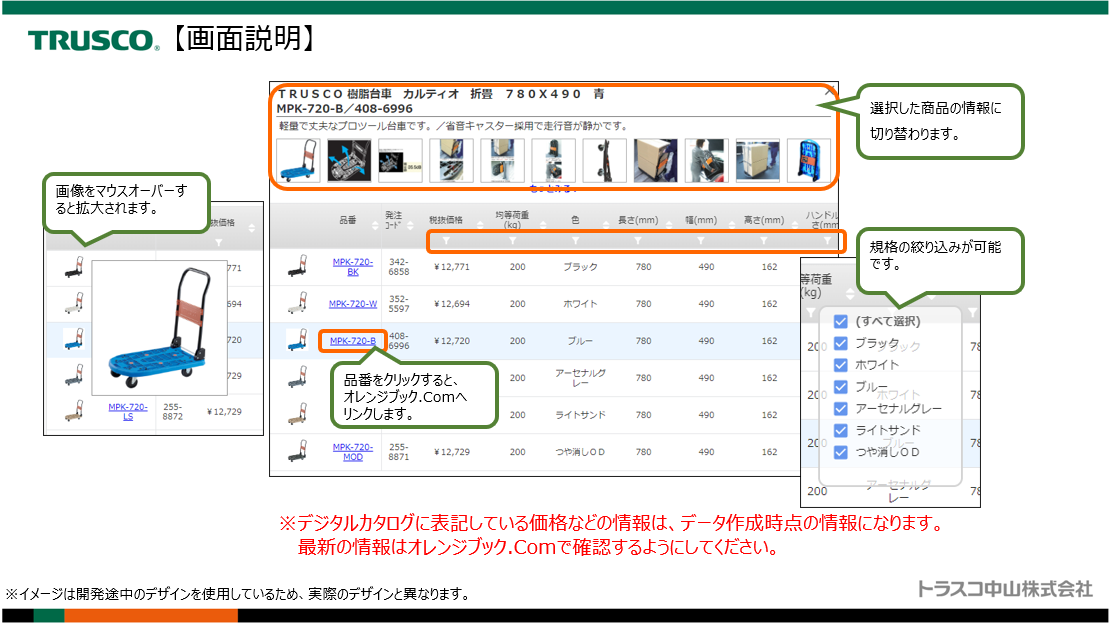
Task: Select the first blue cart gallery thumbnail
Action: pos(298,160)
